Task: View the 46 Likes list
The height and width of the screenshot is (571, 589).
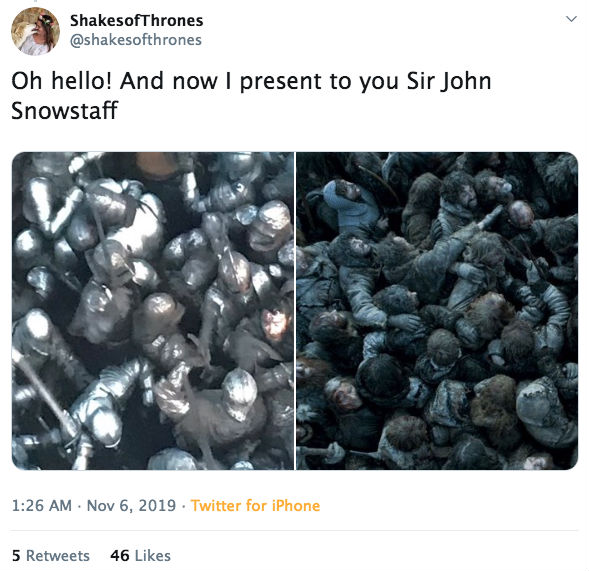Action: click(x=140, y=556)
